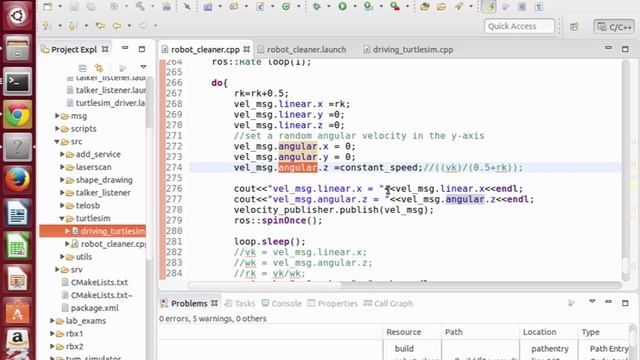Open the Console view tab
Screen dimensions: 640x360
[x=282, y=304]
